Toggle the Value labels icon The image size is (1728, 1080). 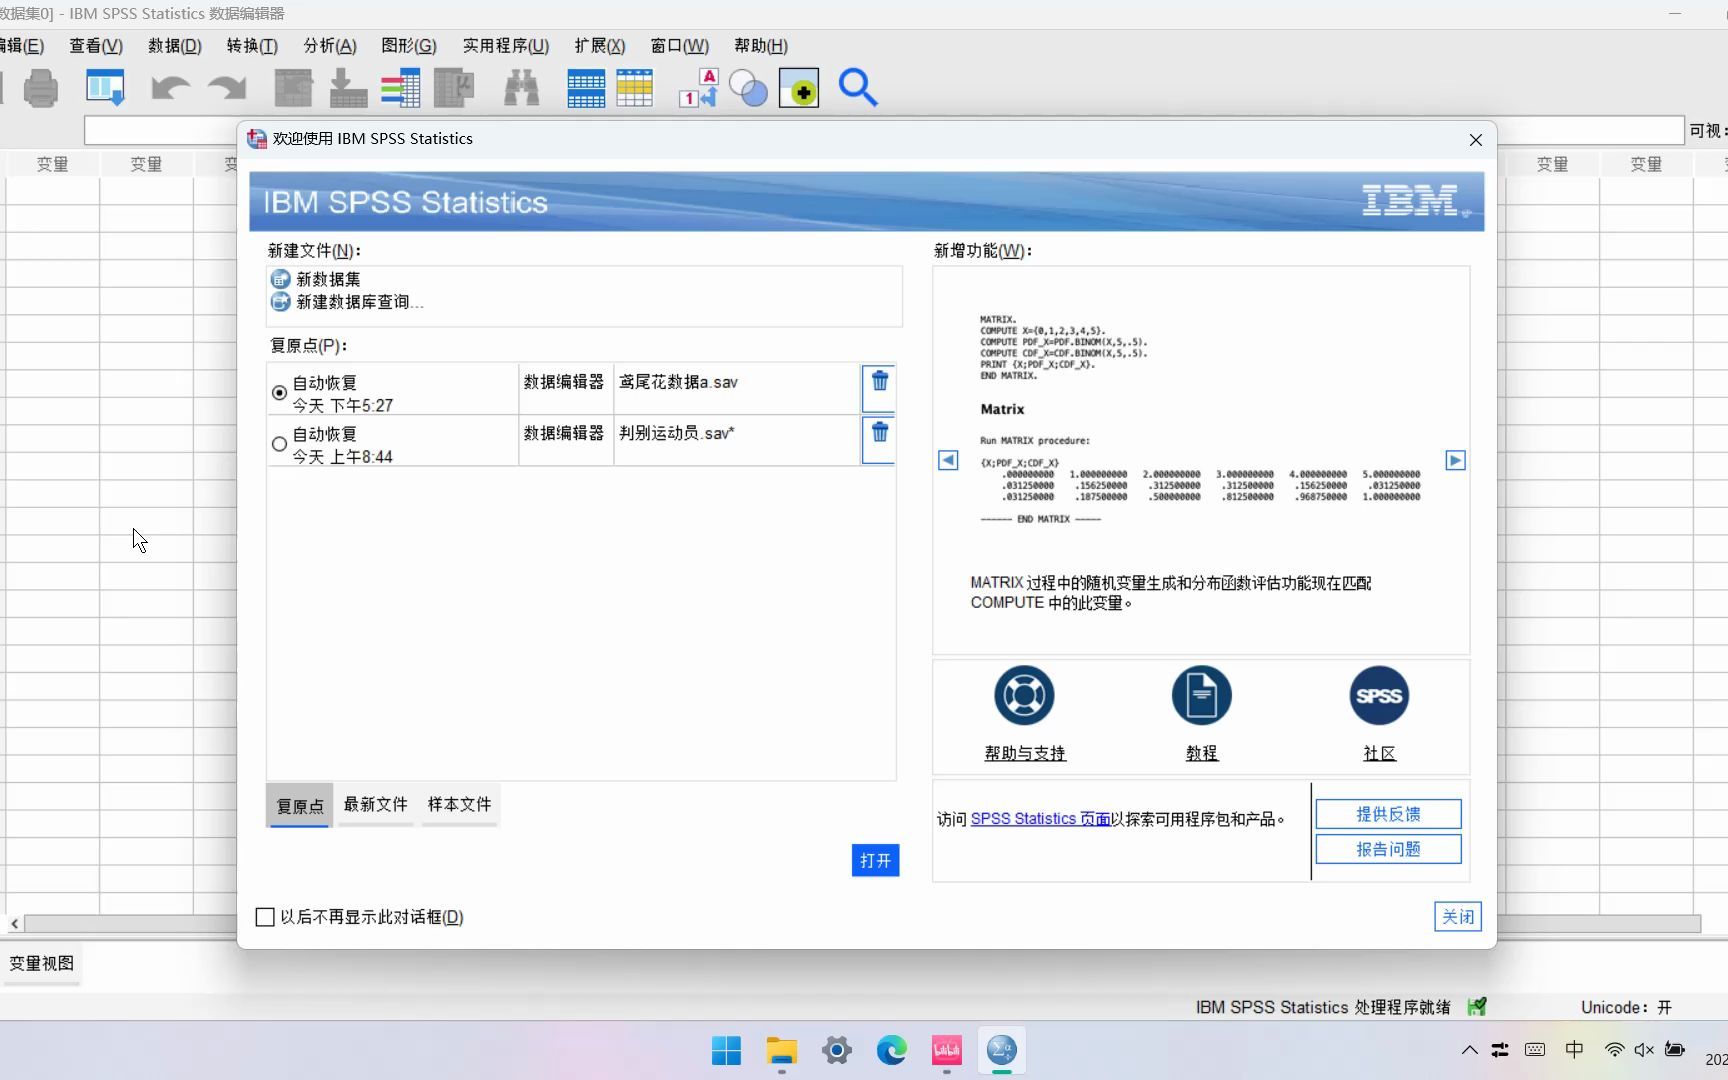point(699,89)
